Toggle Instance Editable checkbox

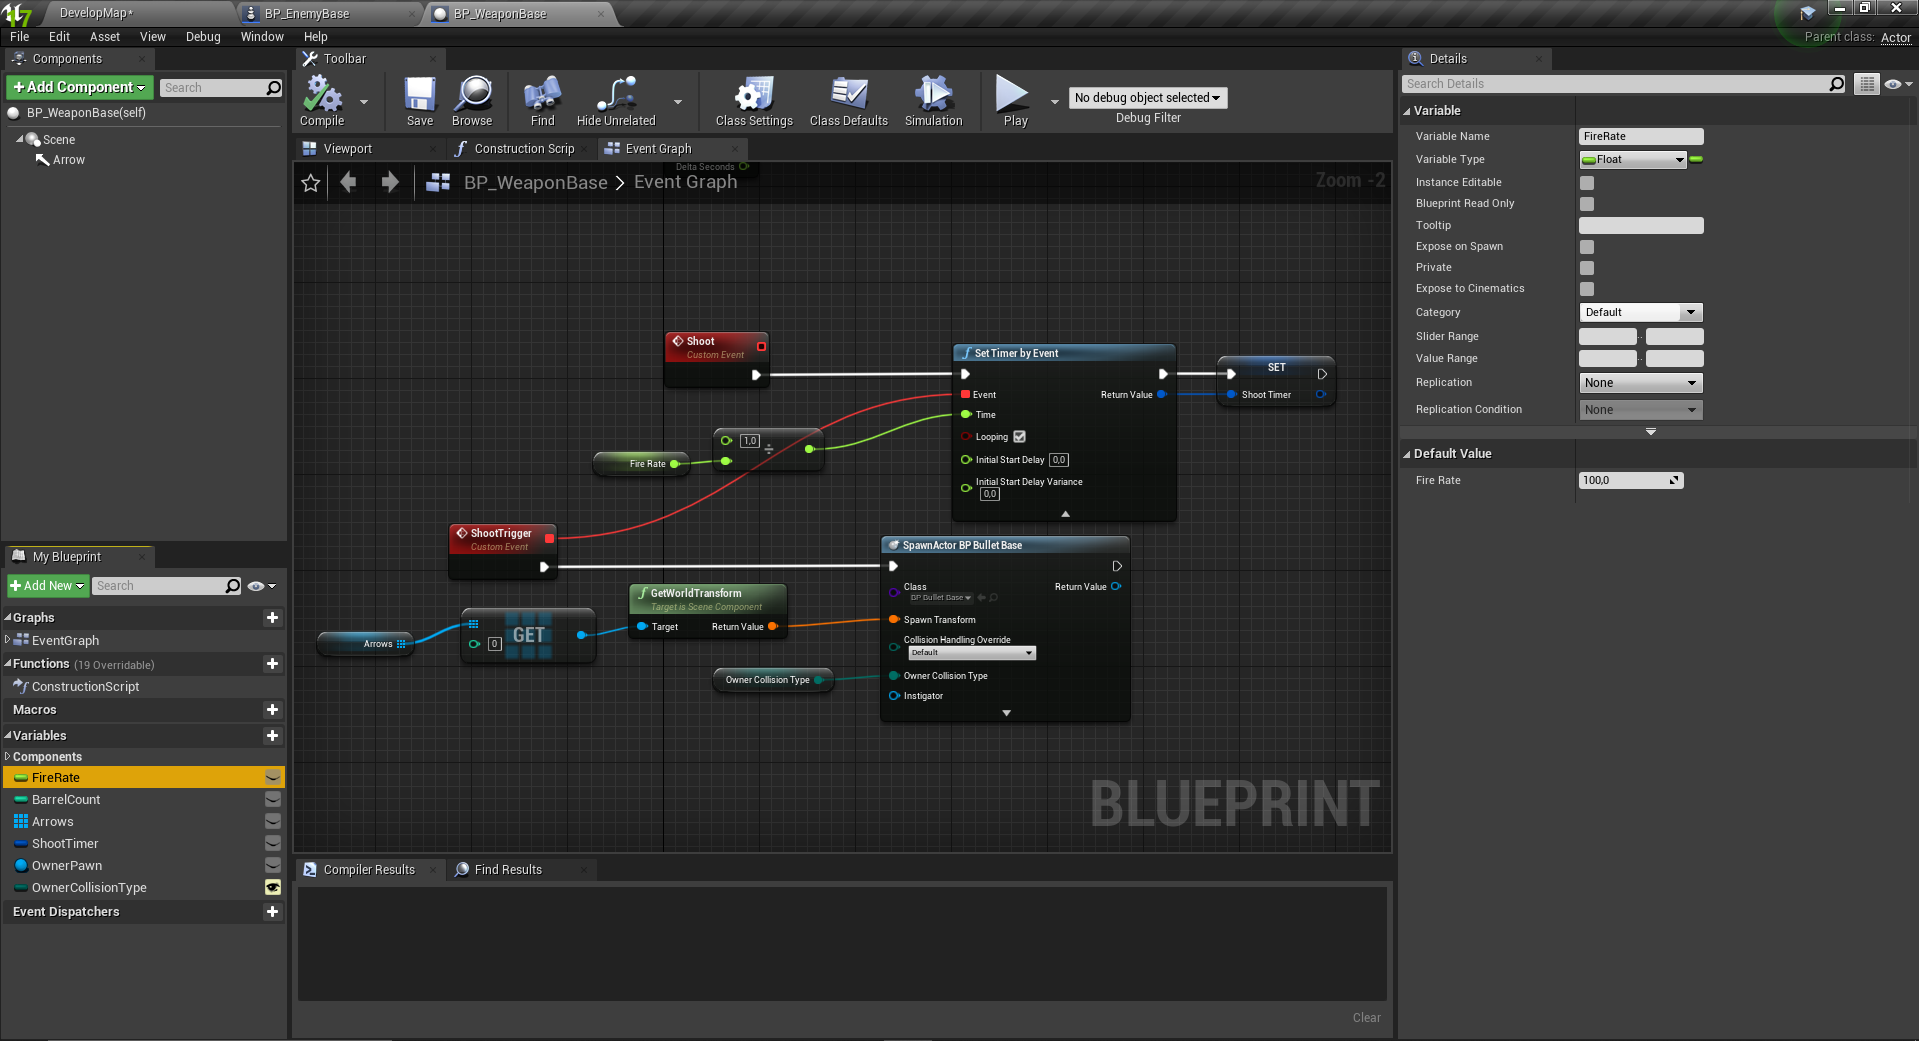click(x=1587, y=183)
